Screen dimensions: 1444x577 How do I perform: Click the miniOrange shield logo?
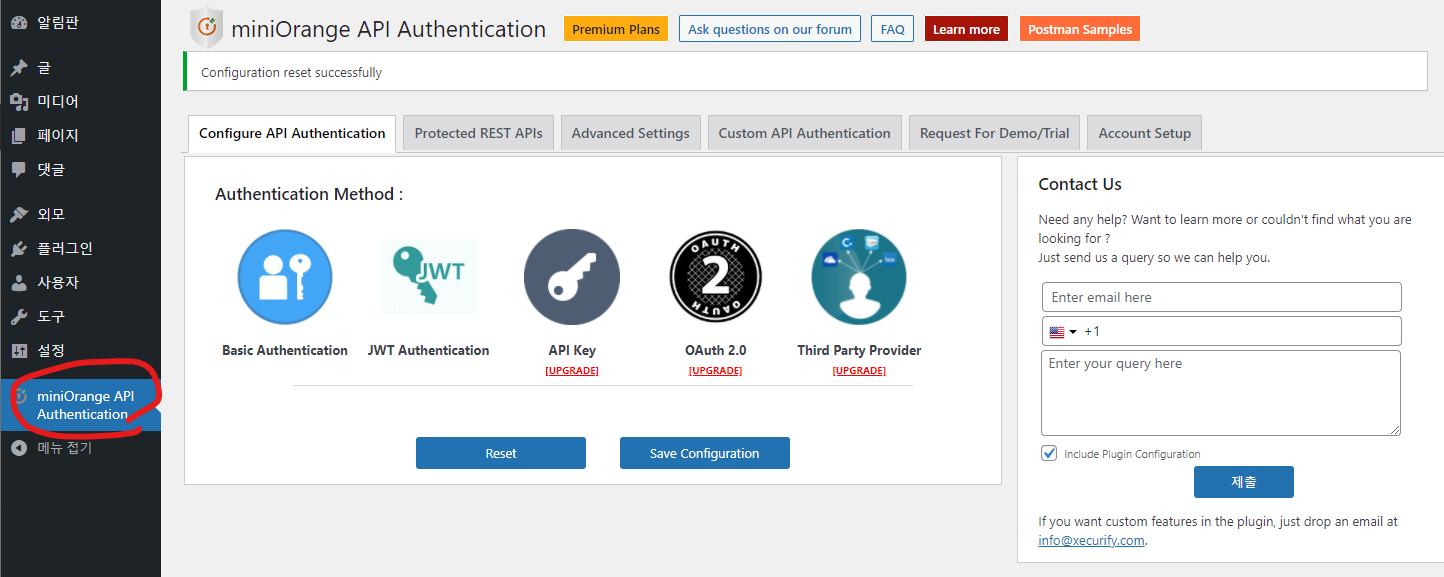point(207,28)
